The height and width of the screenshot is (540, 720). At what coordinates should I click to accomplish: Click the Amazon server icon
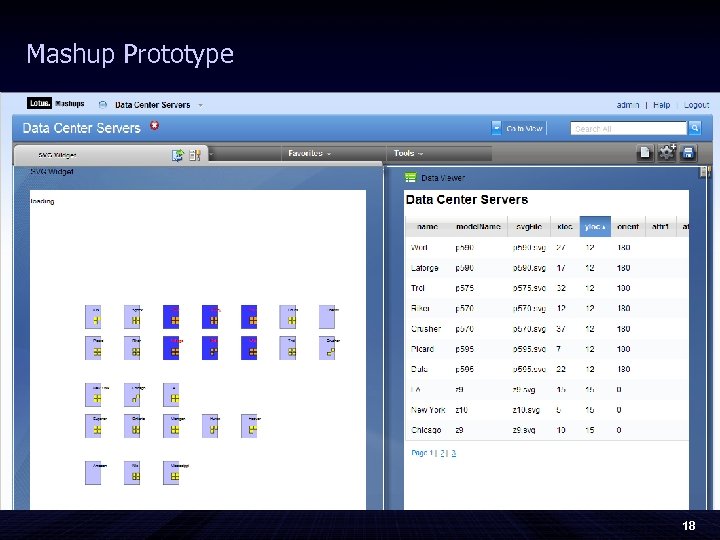point(93,472)
